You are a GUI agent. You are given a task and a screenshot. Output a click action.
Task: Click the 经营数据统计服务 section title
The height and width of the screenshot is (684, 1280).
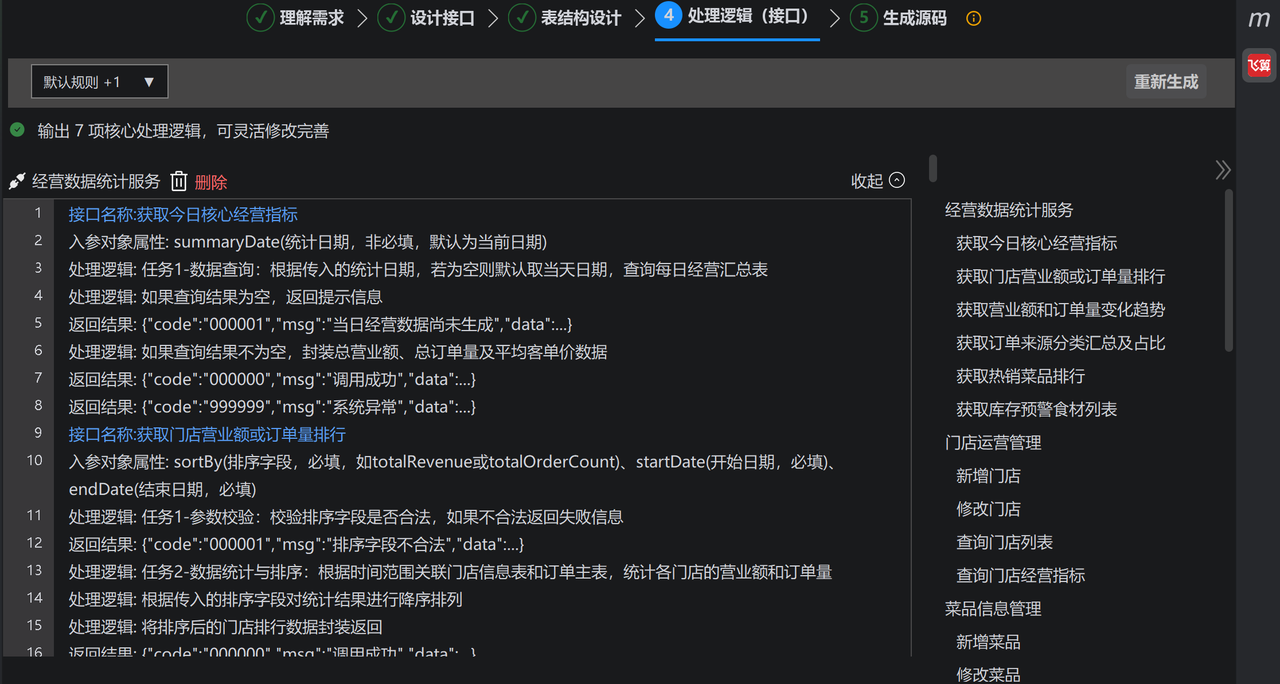tap(96, 182)
